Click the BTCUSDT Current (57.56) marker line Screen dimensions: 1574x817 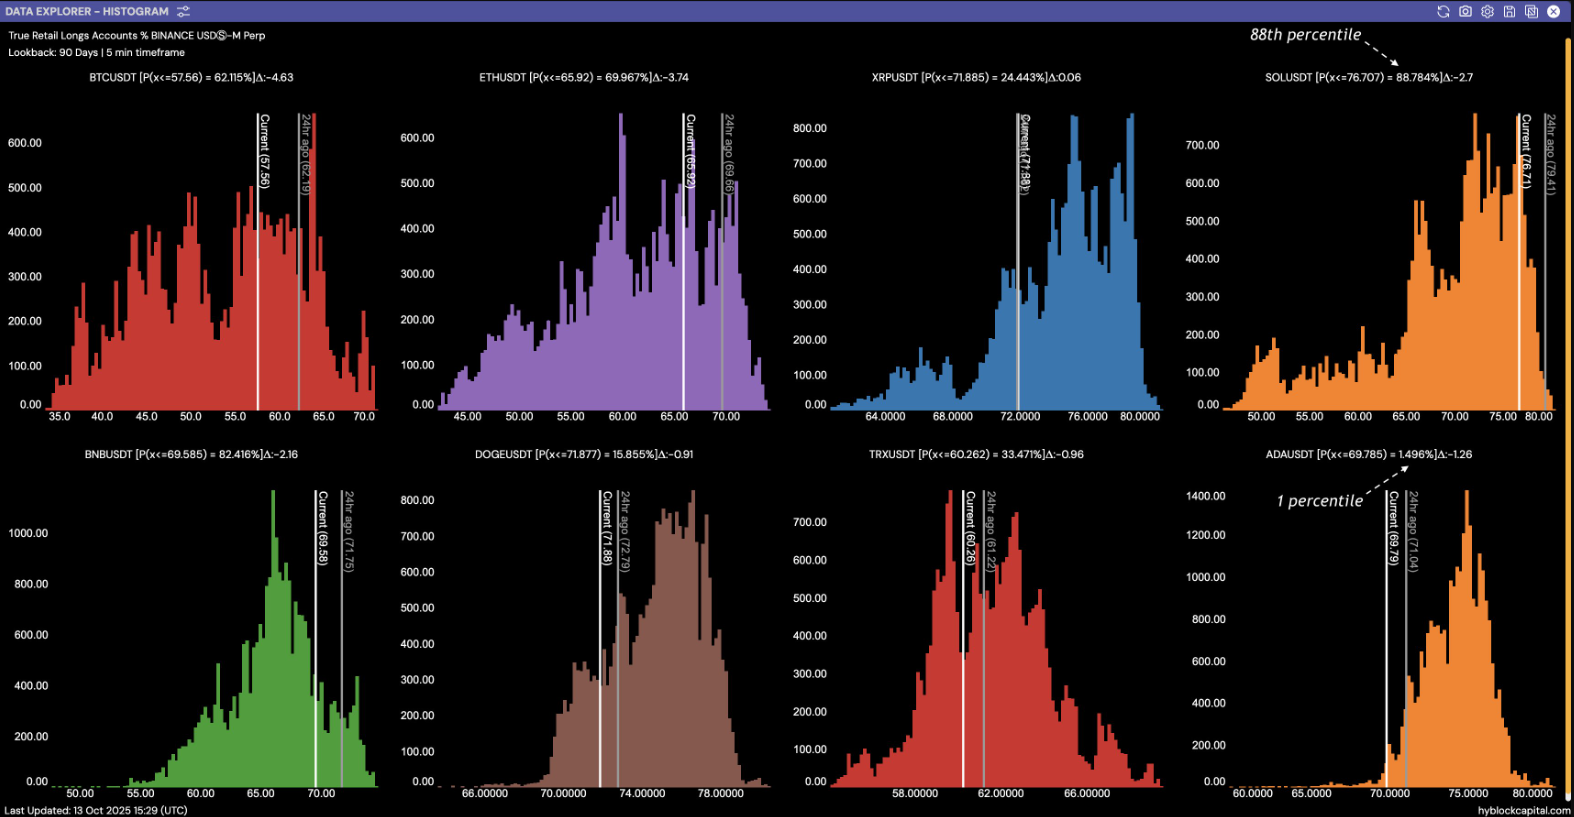258,262
